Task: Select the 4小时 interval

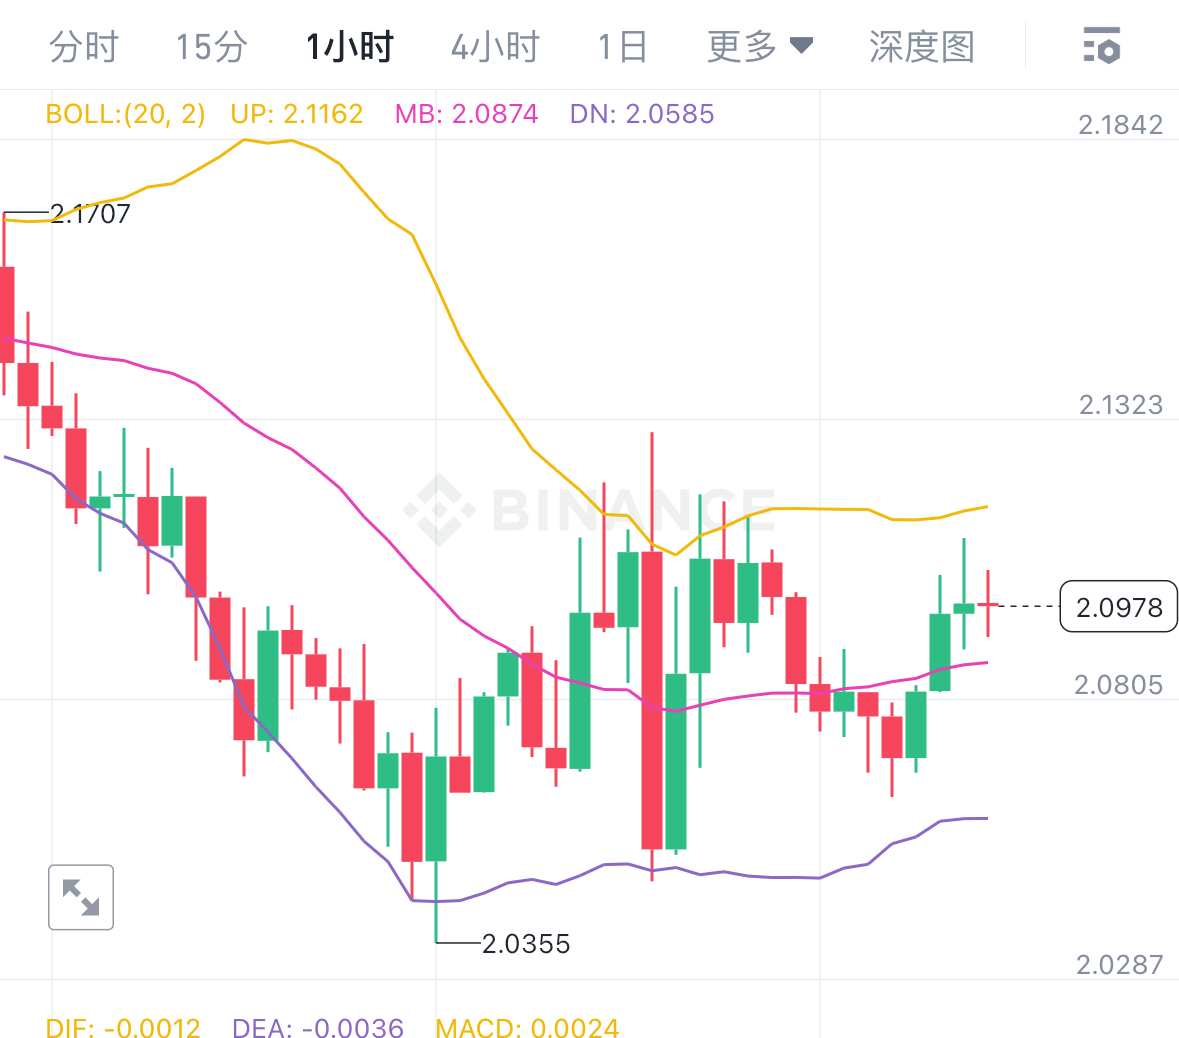Action: (x=494, y=46)
